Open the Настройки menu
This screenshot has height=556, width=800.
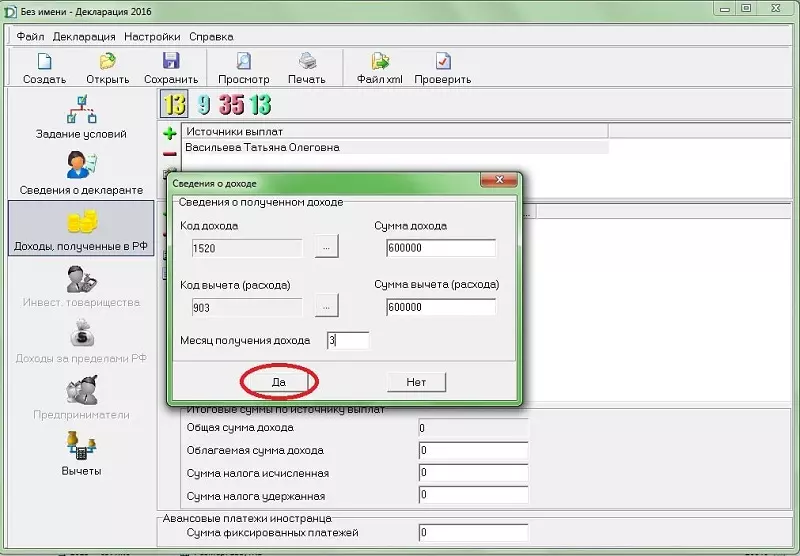[x=152, y=37]
